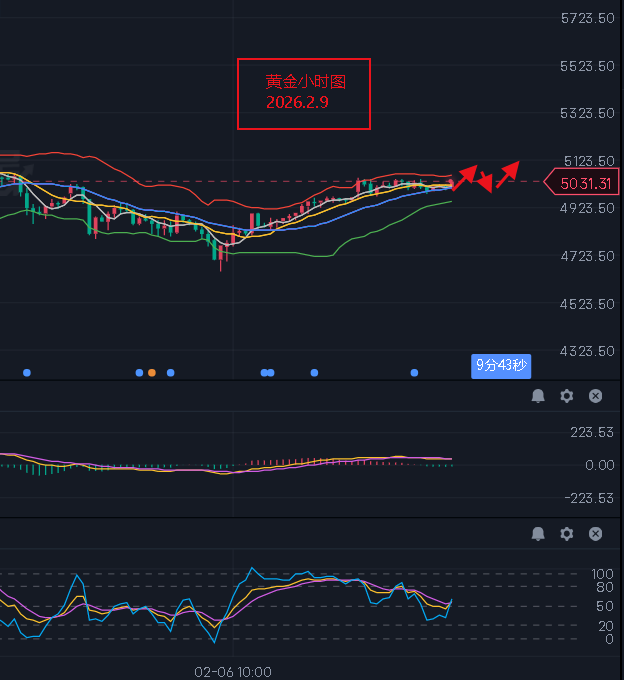This screenshot has height=680, width=624.
Task: Click the red downward forecast arrow
Action: click(x=485, y=181)
